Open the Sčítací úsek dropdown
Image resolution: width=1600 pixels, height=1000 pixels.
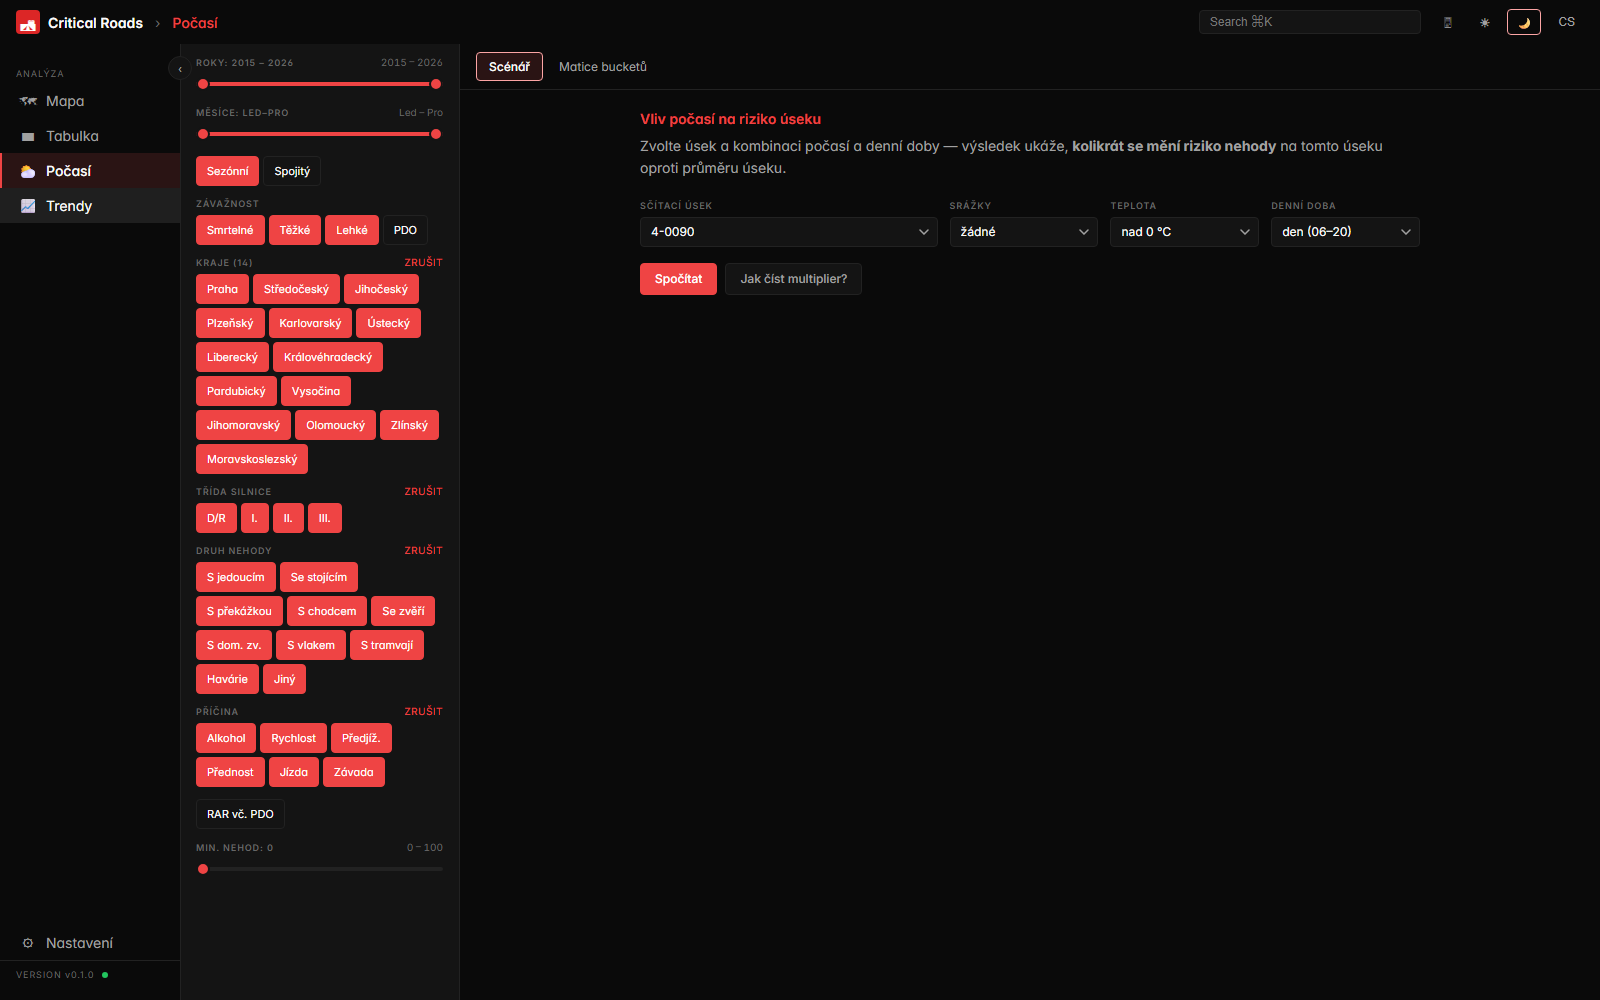click(x=788, y=232)
